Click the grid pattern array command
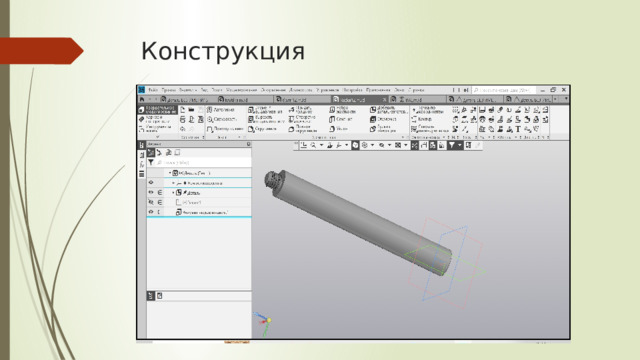 click(456, 110)
